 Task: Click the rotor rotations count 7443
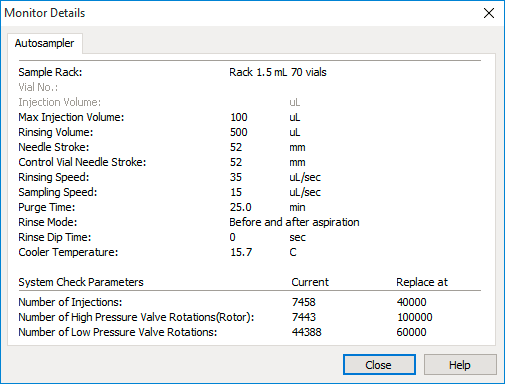tap(304, 317)
